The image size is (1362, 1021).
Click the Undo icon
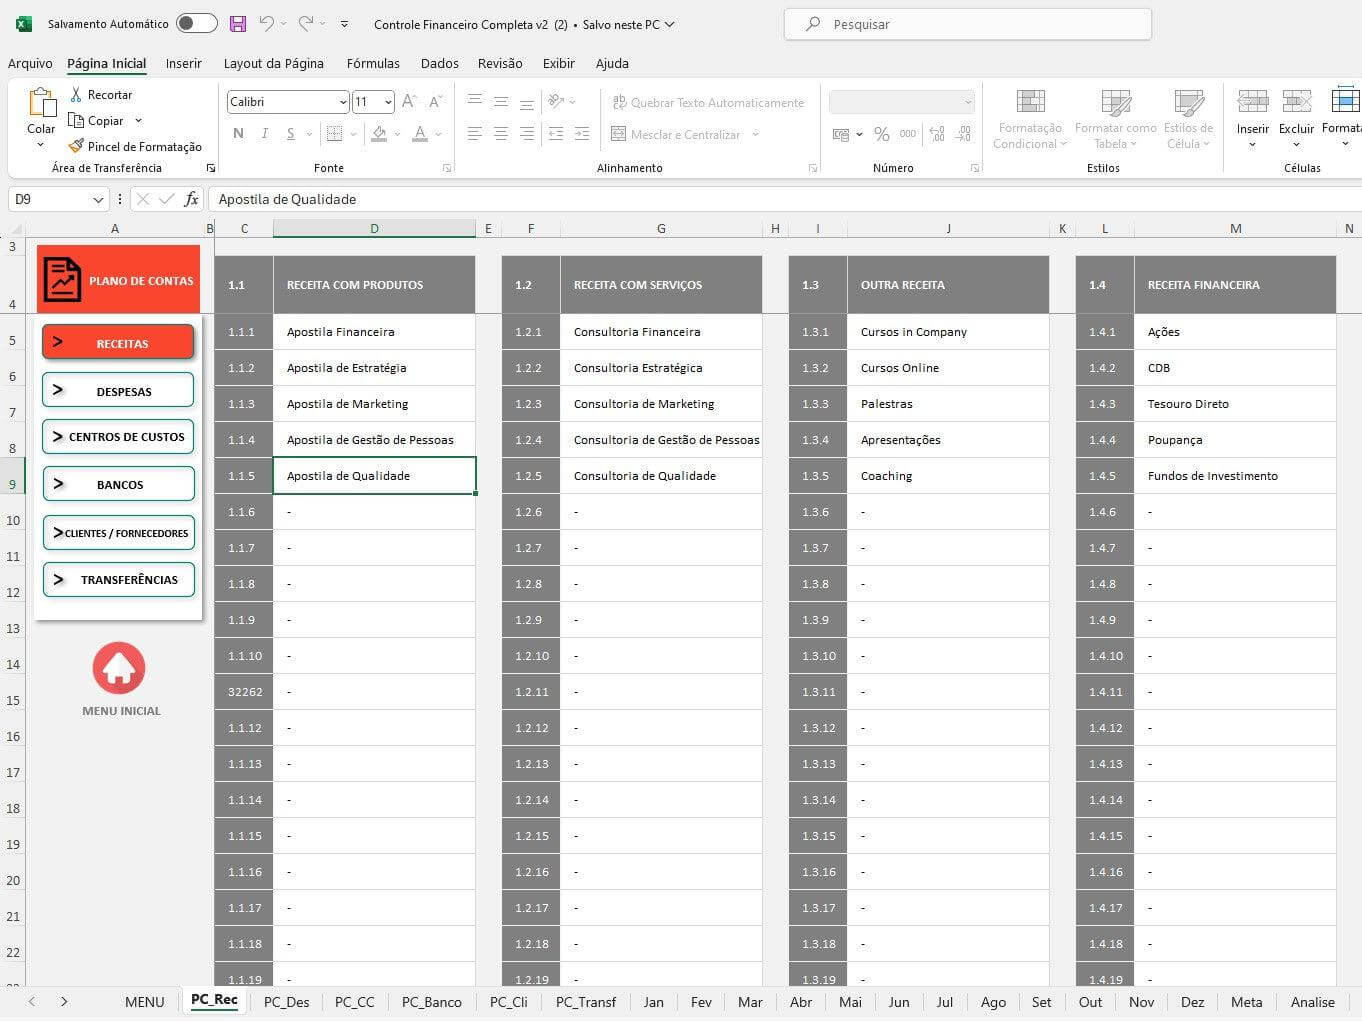[x=265, y=24]
